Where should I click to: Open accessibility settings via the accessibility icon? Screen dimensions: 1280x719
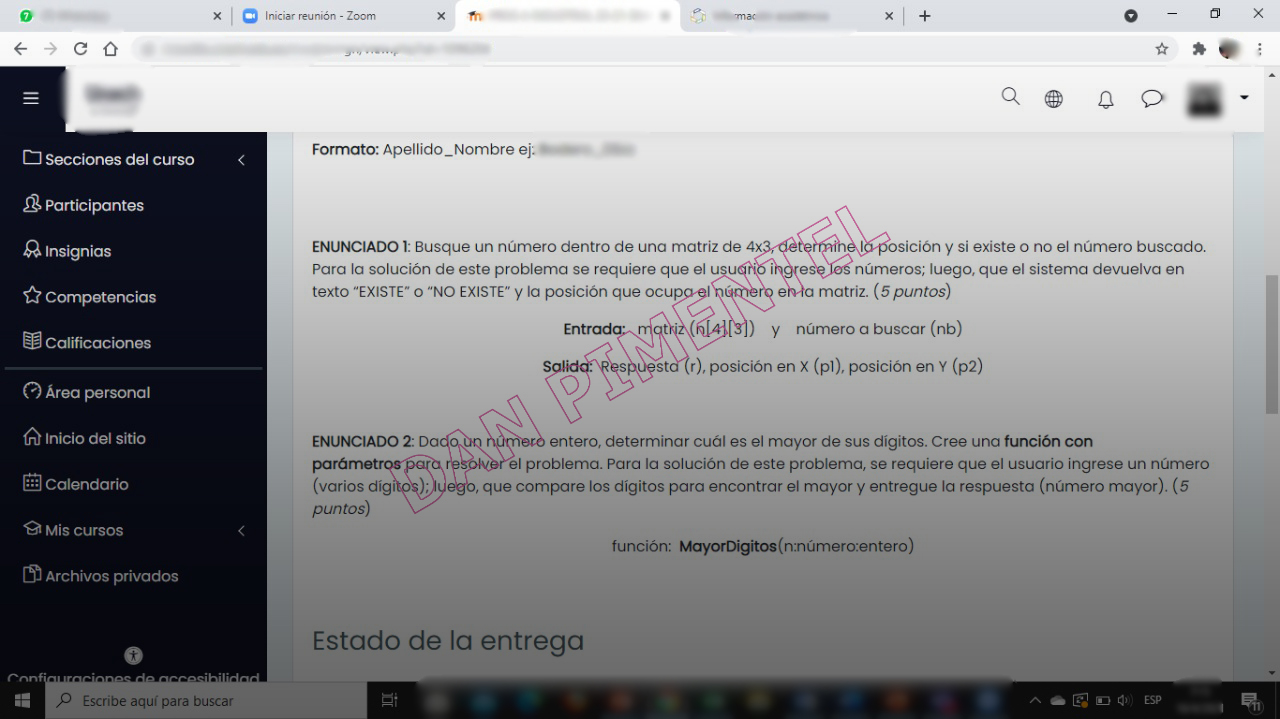(133, 655)
